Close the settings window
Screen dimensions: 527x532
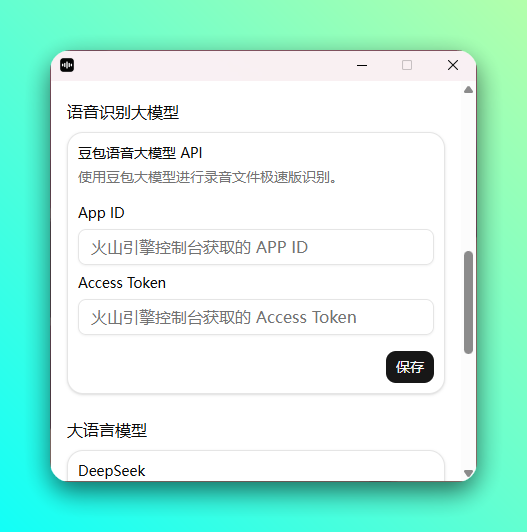pyautogui.click(x=453, y=65)
